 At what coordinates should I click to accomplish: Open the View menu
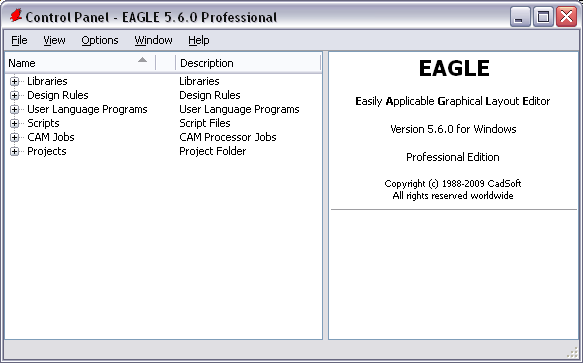pyautogui.click(x=54, y=40)
